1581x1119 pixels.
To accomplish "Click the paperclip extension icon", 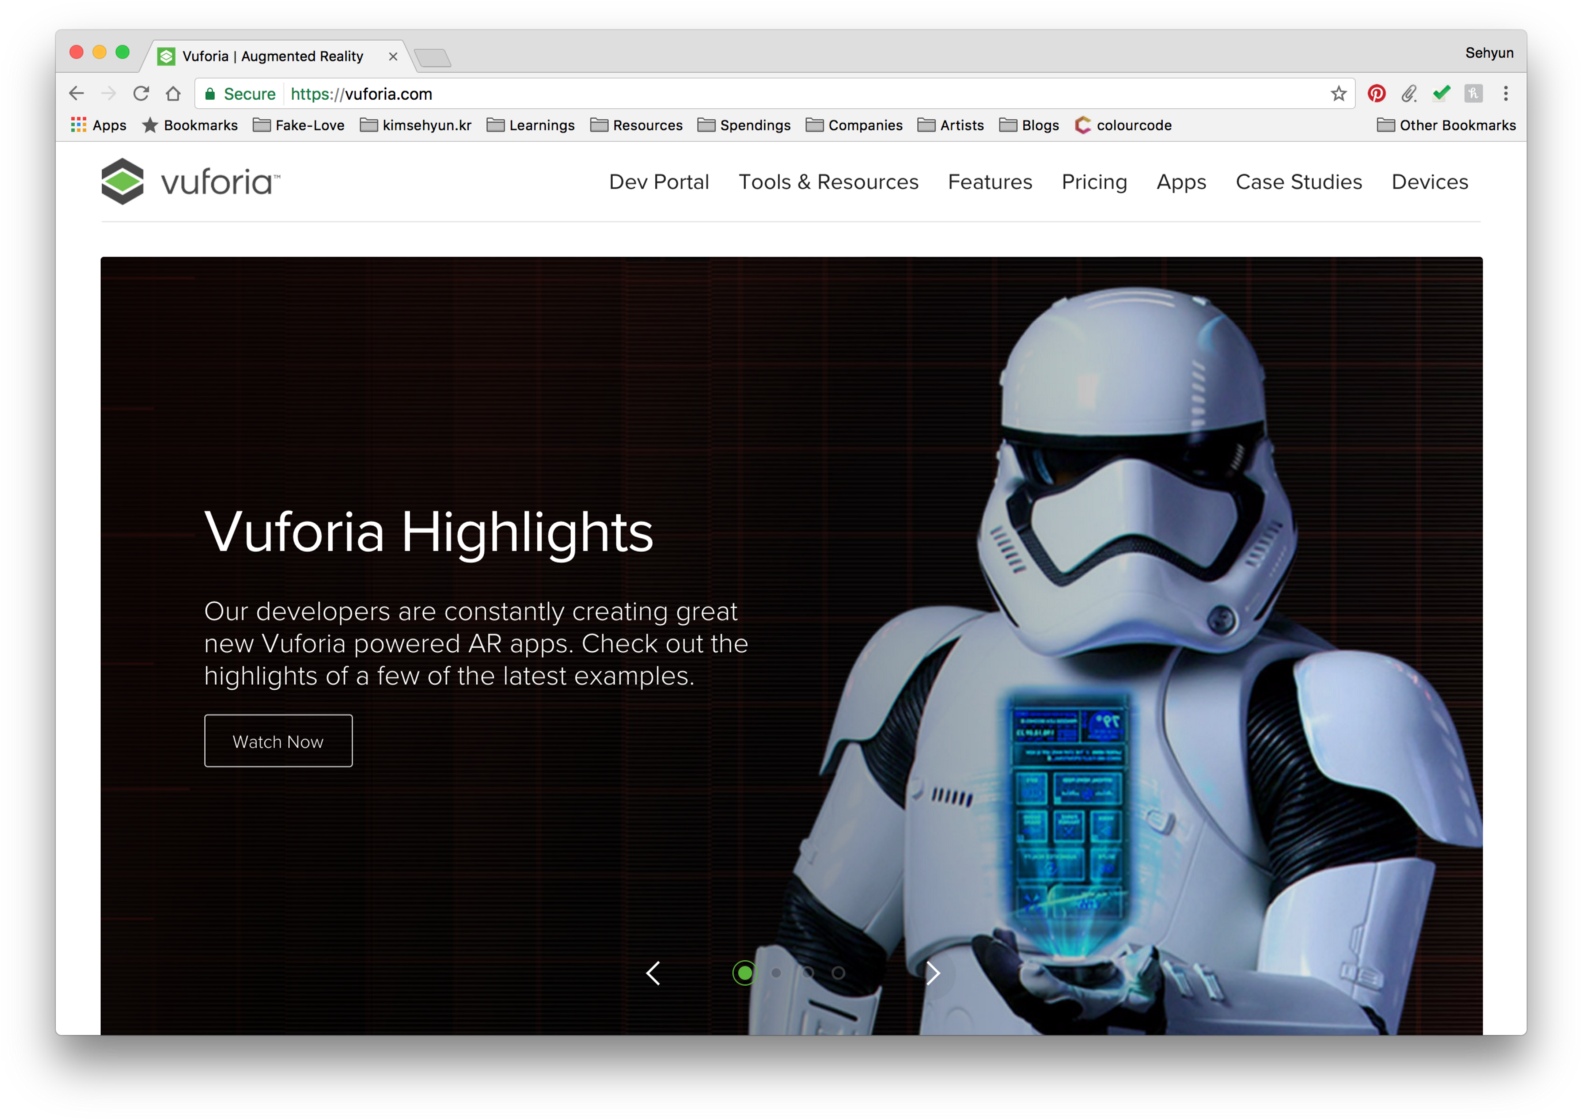I will point(1409,94).
